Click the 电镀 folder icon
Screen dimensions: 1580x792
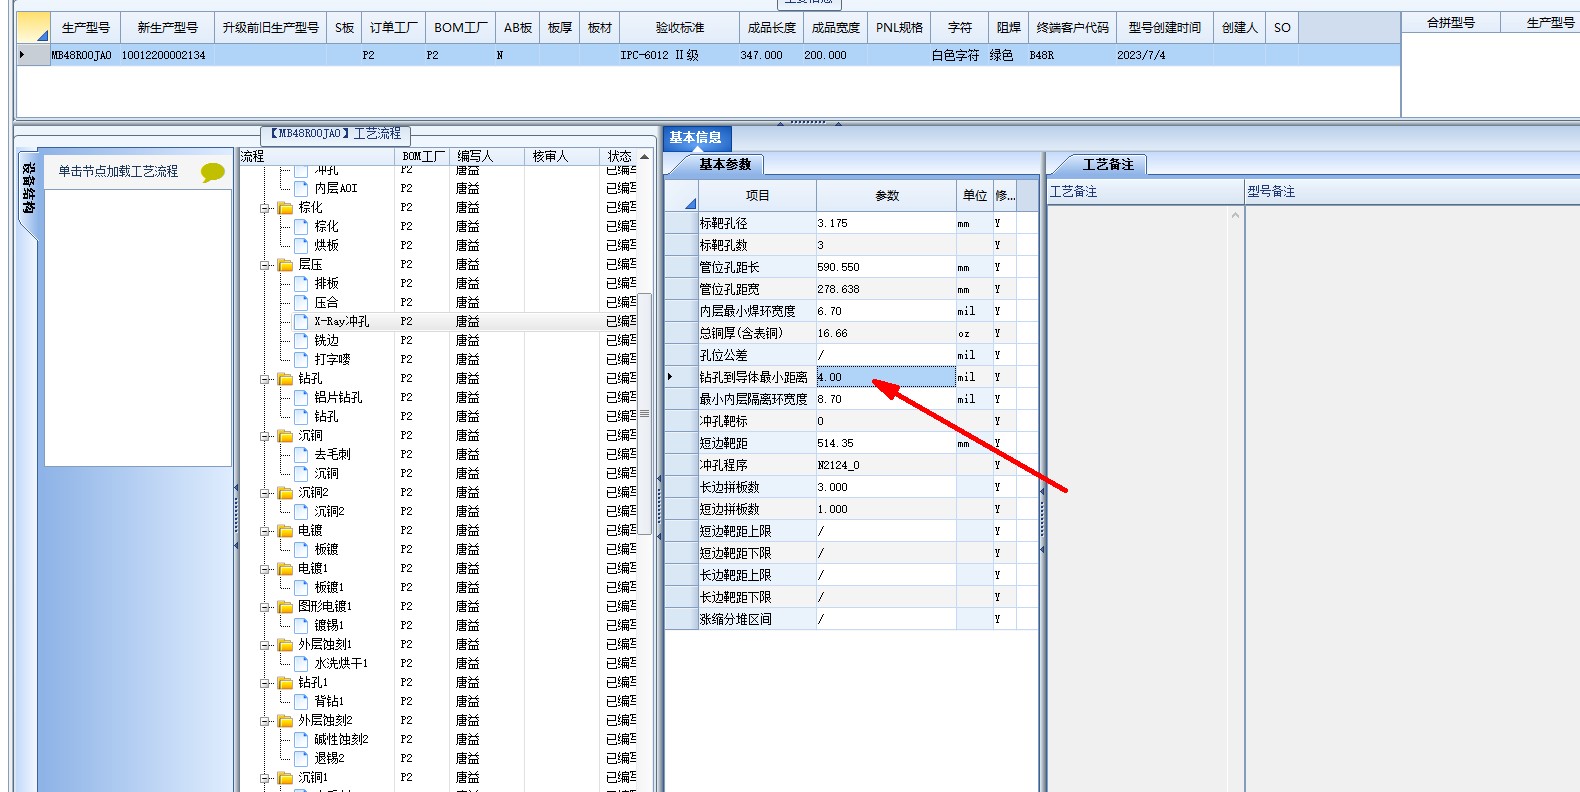(x=285, y=531)
